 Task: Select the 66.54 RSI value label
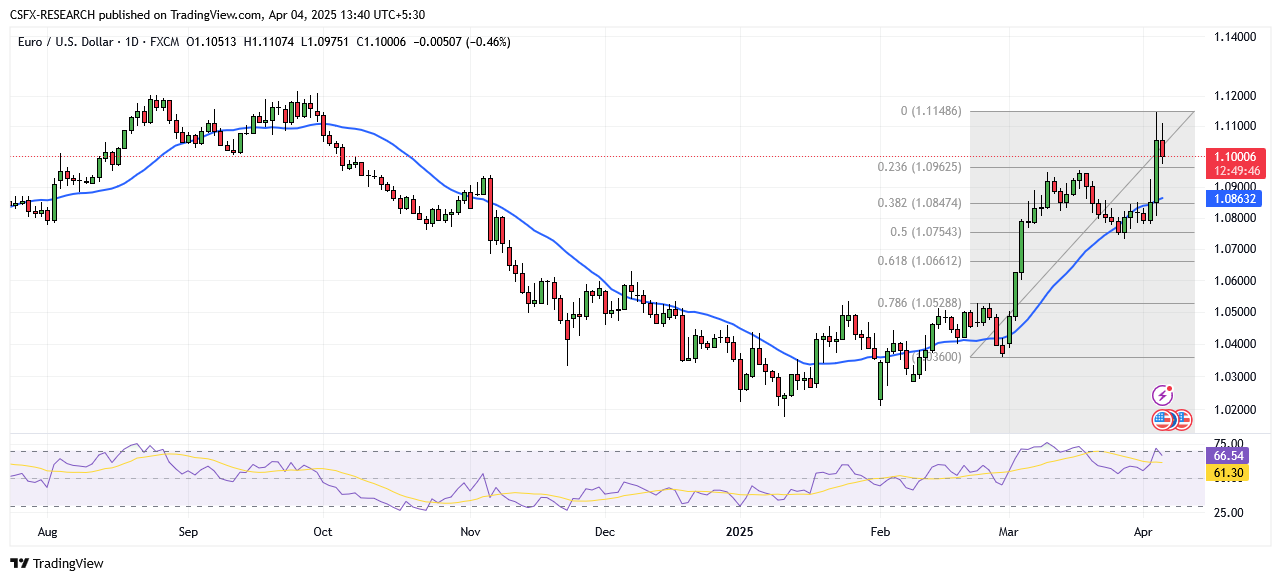point(1230,456)
